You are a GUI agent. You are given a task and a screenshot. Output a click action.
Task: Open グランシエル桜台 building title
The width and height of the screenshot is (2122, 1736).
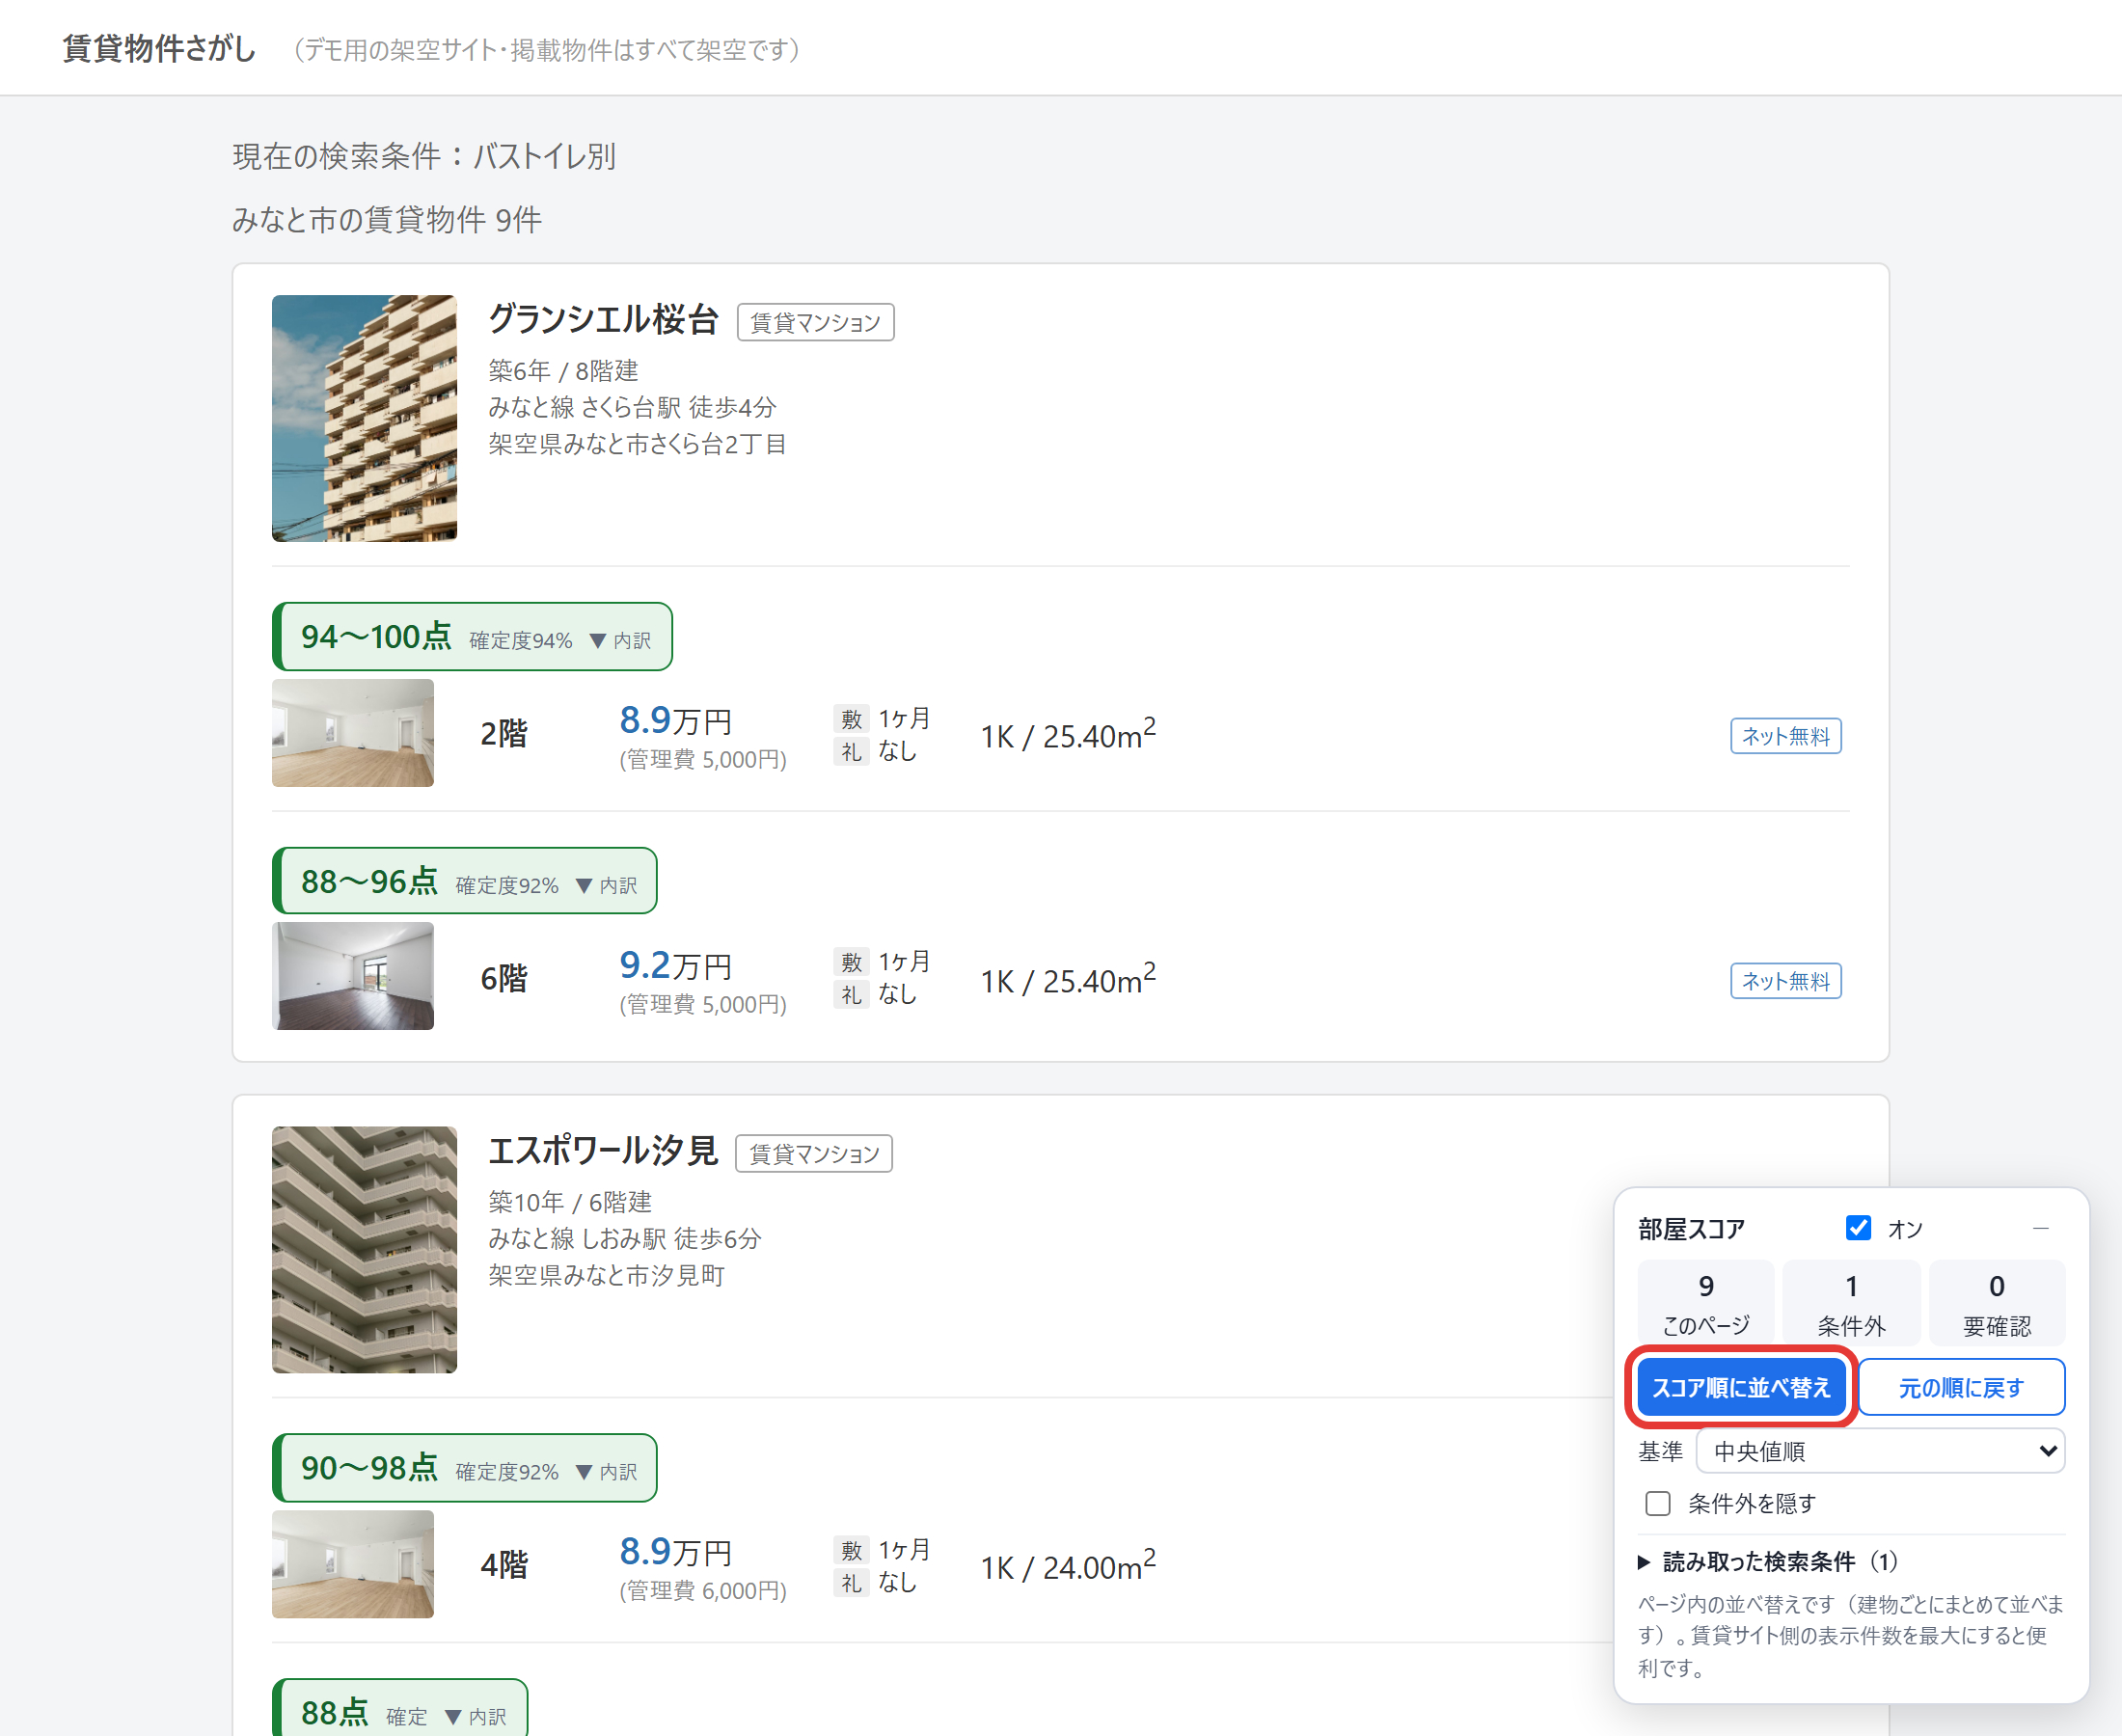[603, 319]
